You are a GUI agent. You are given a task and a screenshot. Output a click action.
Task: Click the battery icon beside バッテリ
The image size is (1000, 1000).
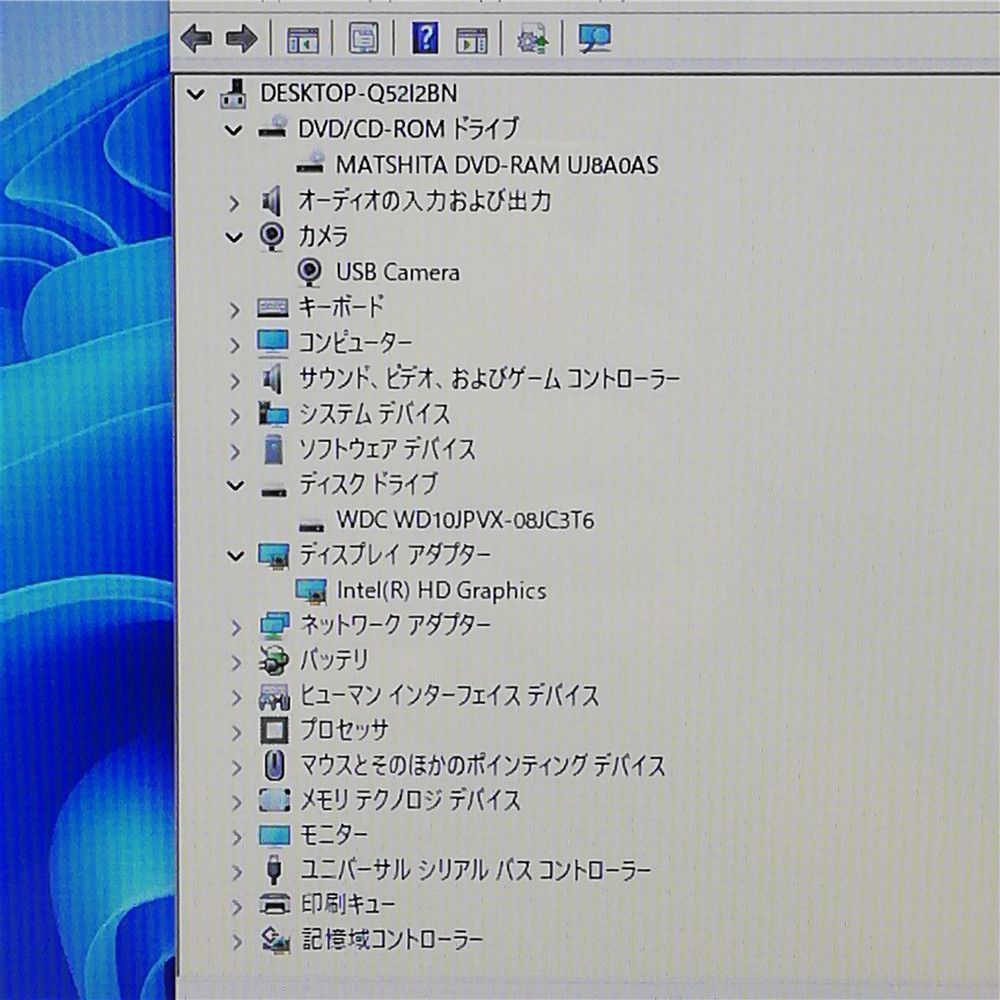tap(274, 660)
